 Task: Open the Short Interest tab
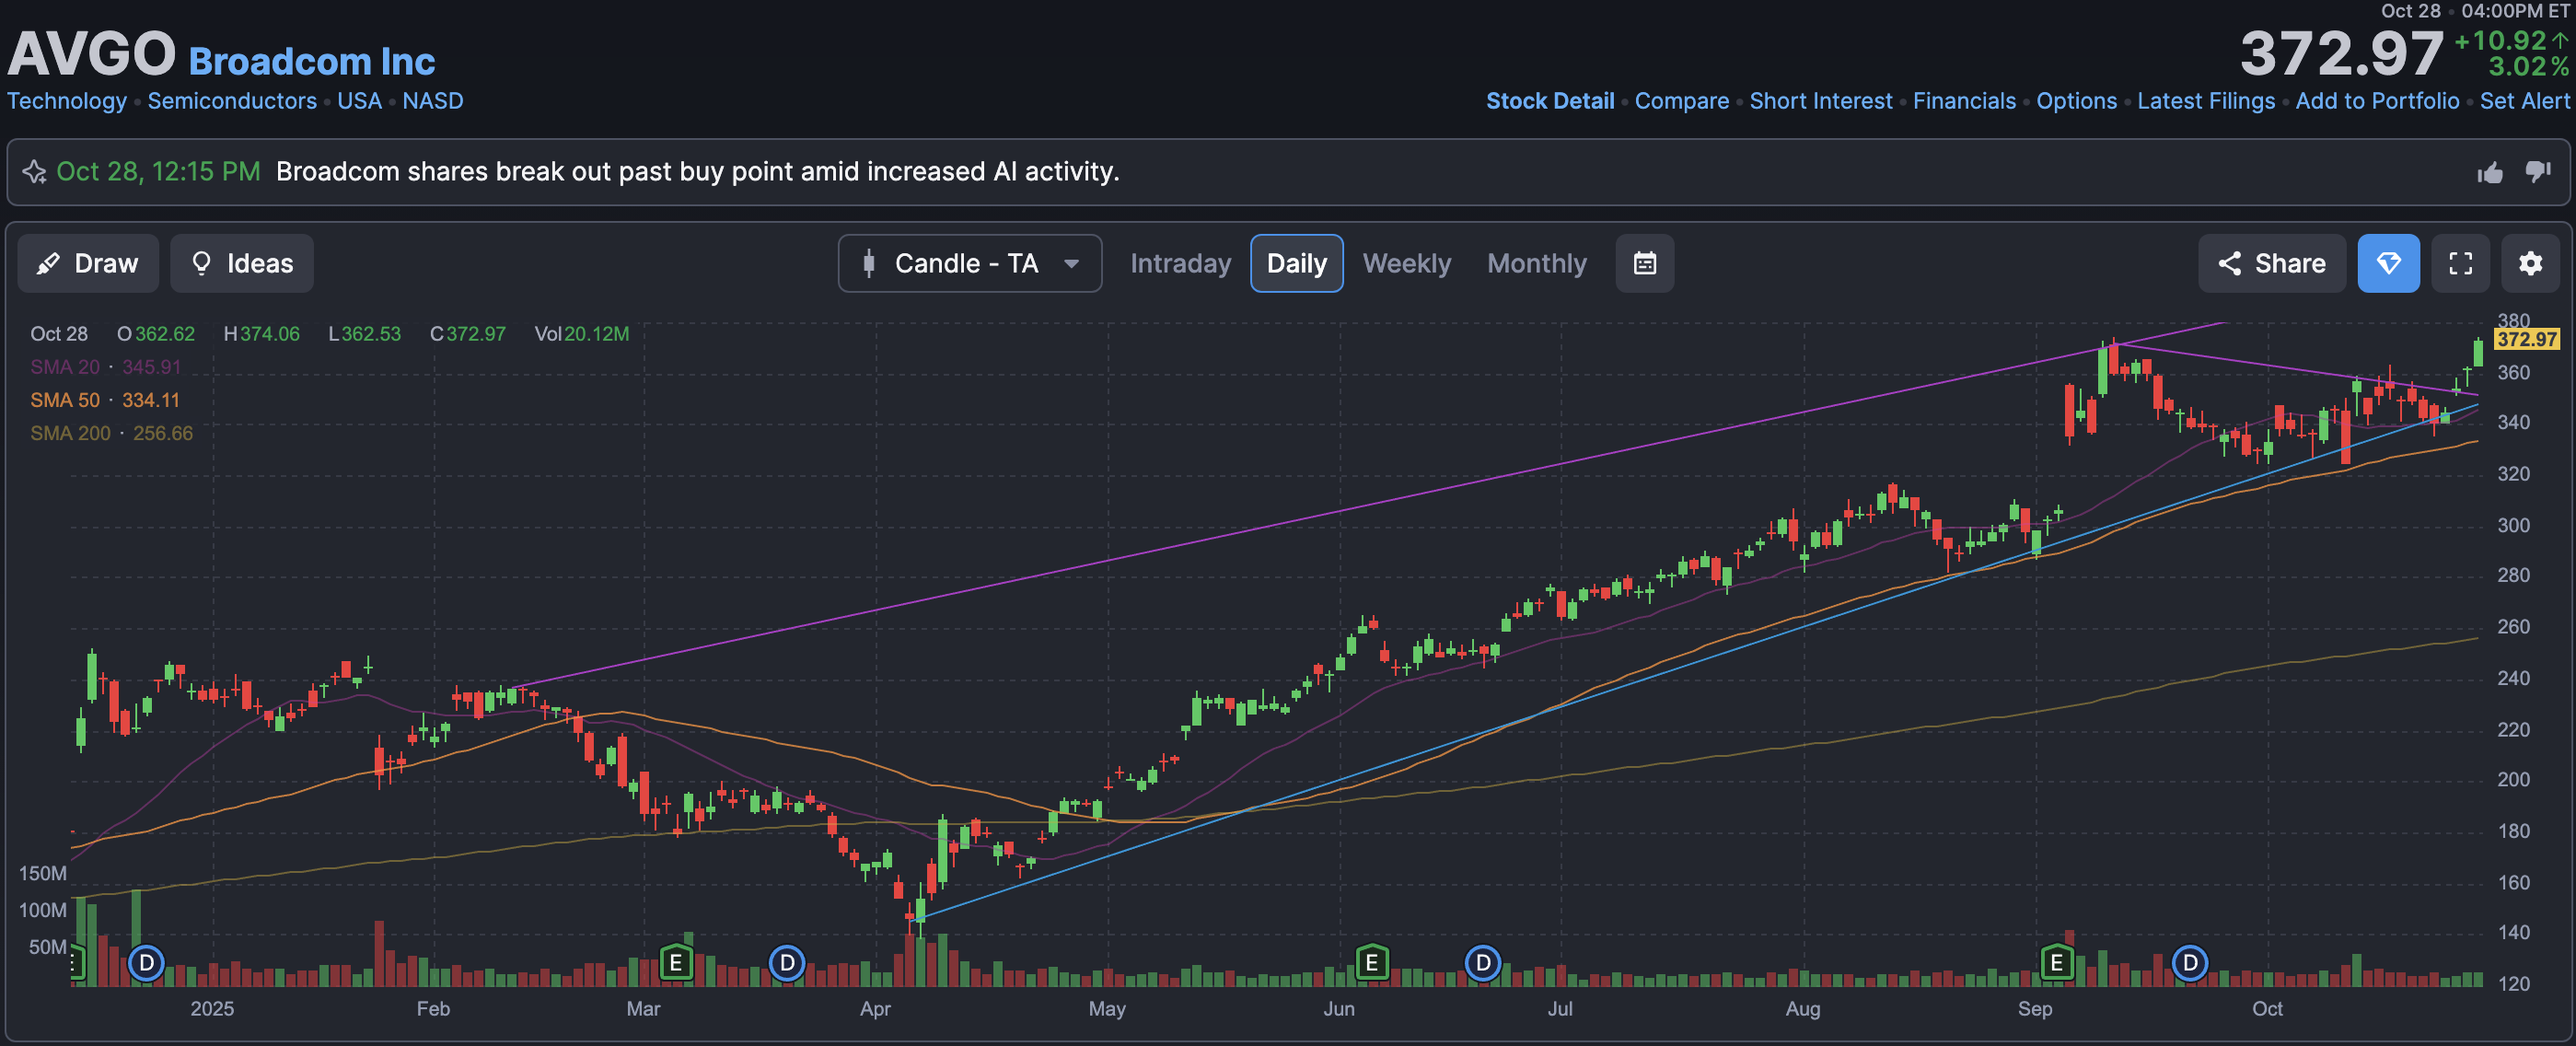pyautogui.click(x=1820, y=101)
